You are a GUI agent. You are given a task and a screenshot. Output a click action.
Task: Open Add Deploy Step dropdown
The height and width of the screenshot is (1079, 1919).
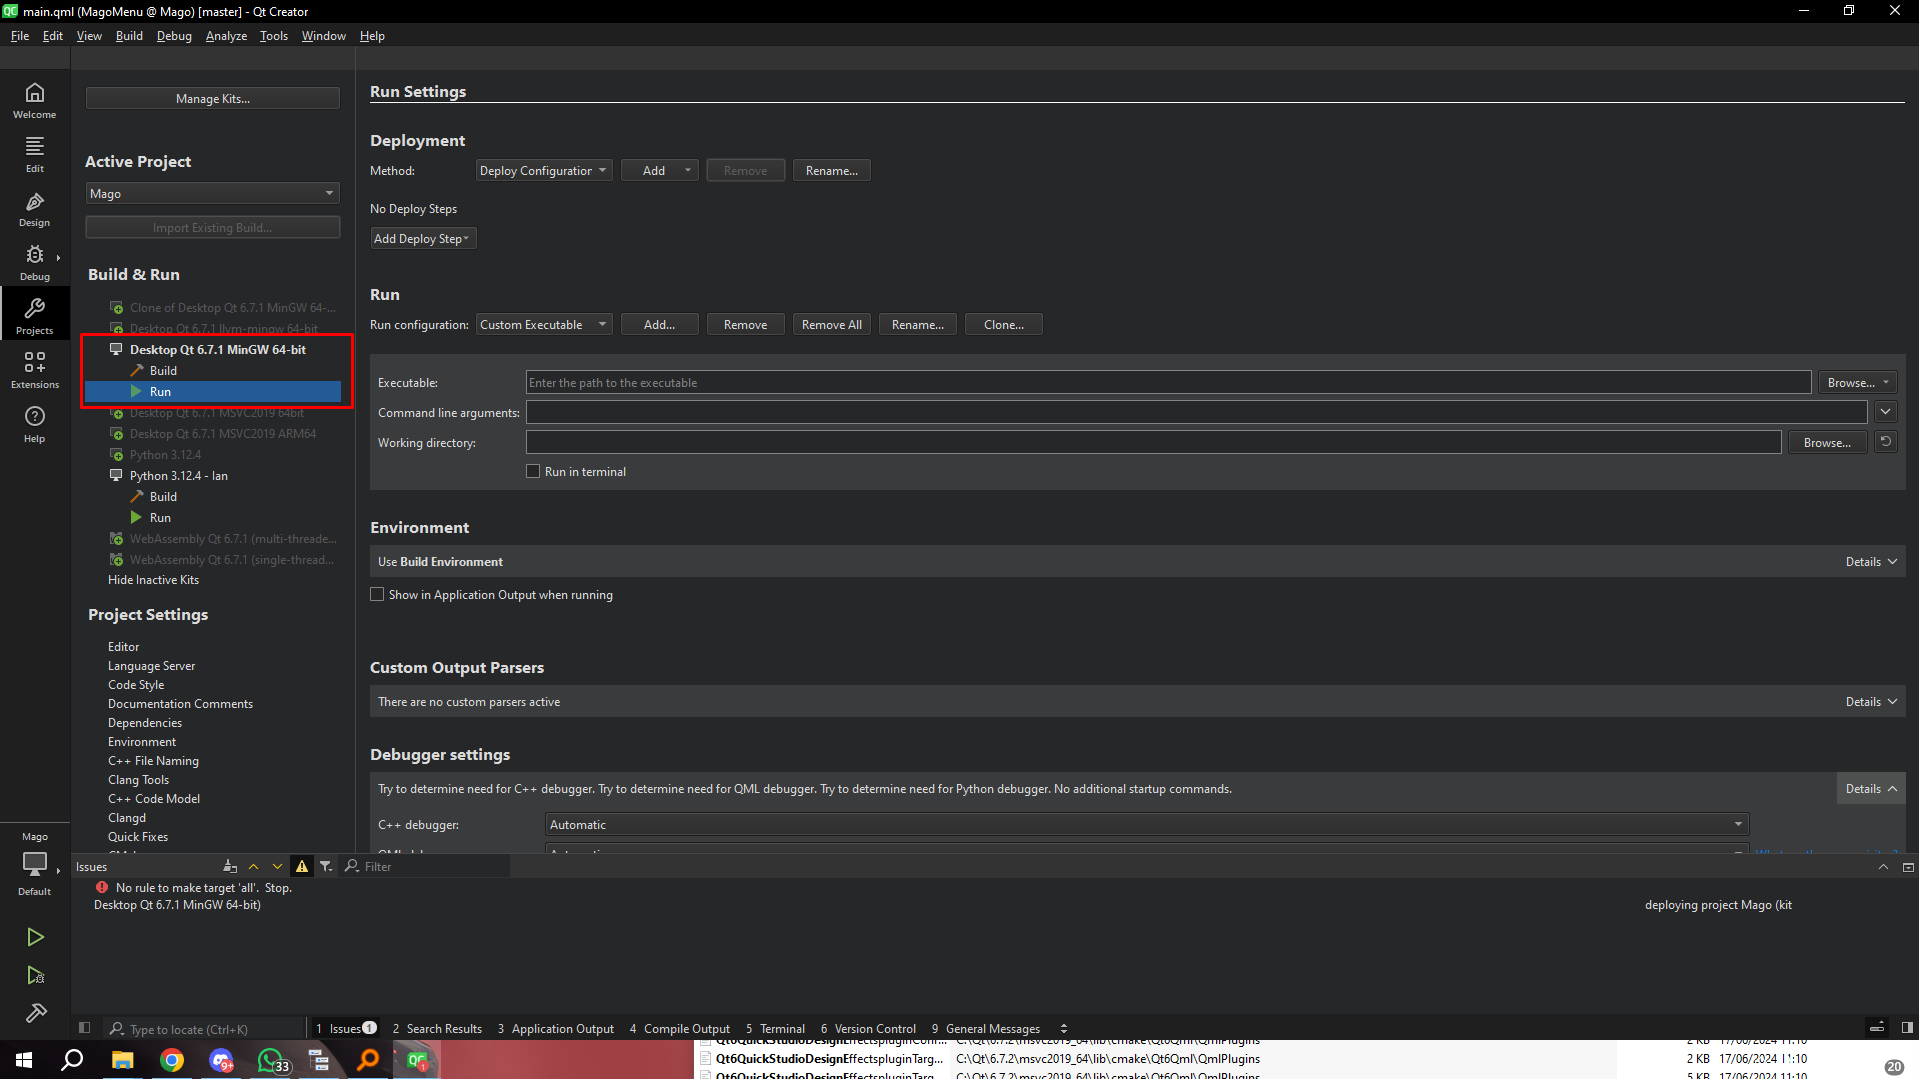[x=423, y=238]
